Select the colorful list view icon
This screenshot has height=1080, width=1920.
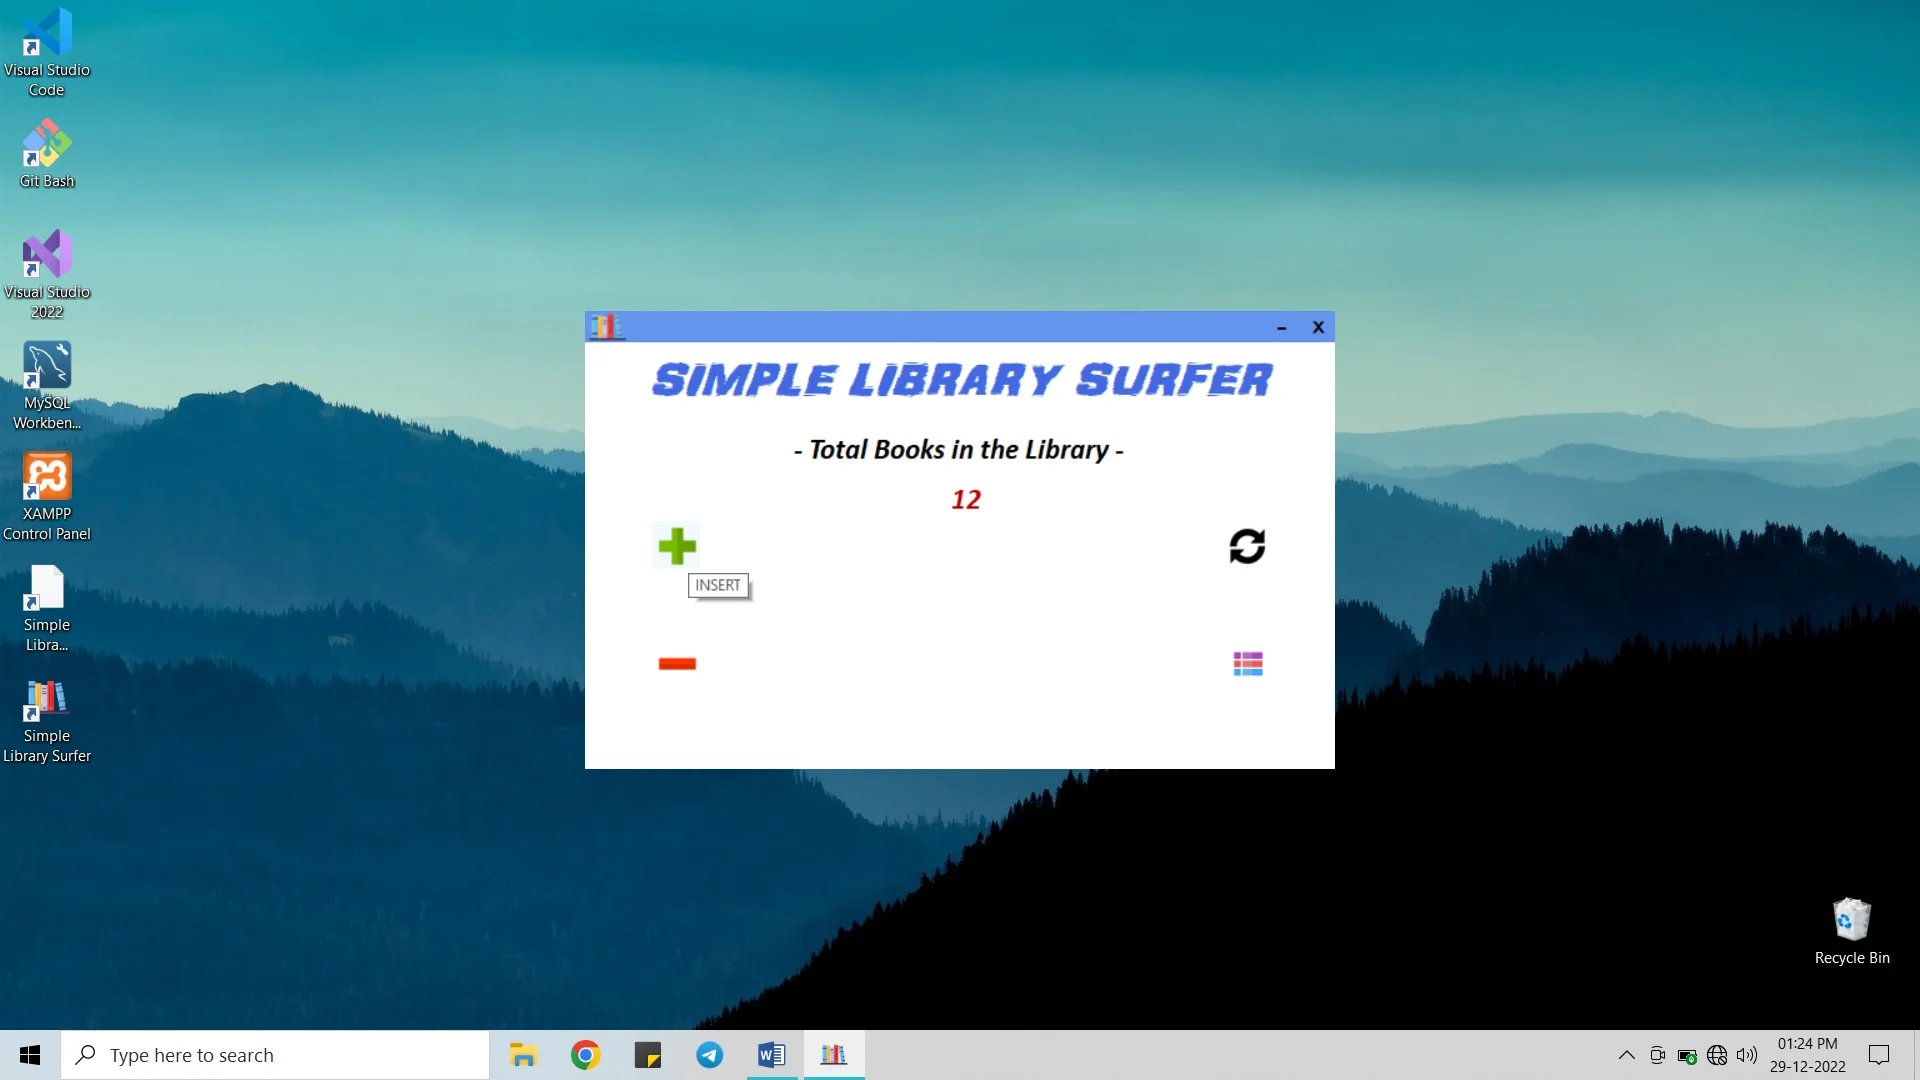coord(1247,663)
